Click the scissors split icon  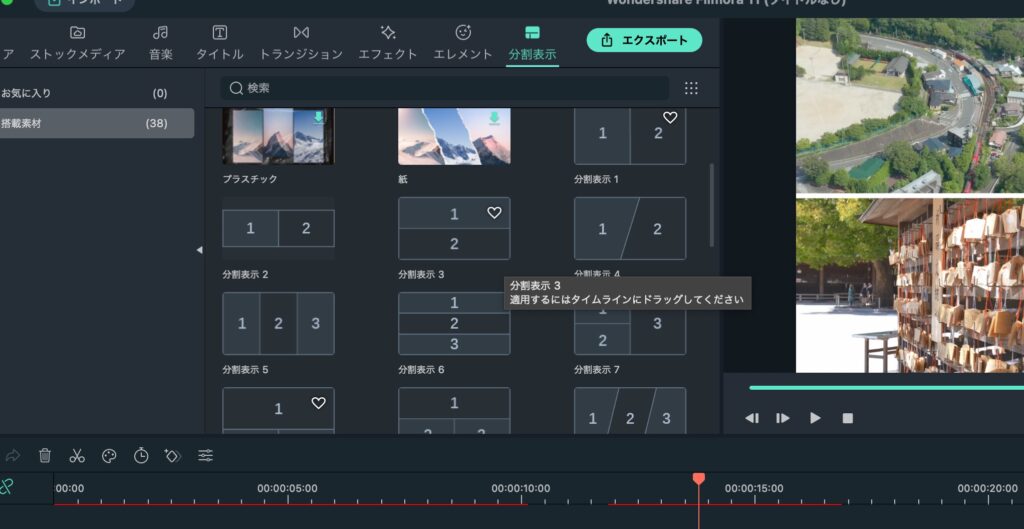[77, 456]
